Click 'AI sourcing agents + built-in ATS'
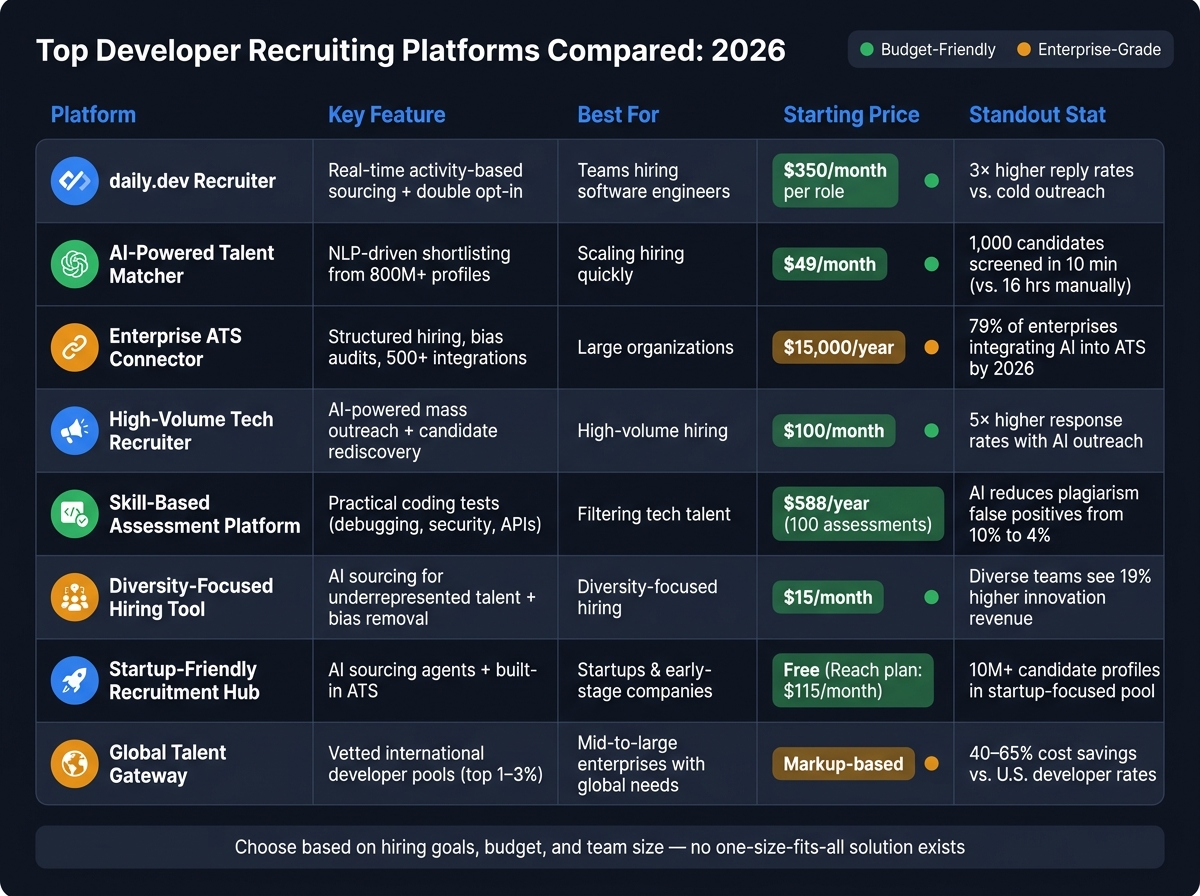Screen dimensions: 1200x896 click(x=433, y=680)
